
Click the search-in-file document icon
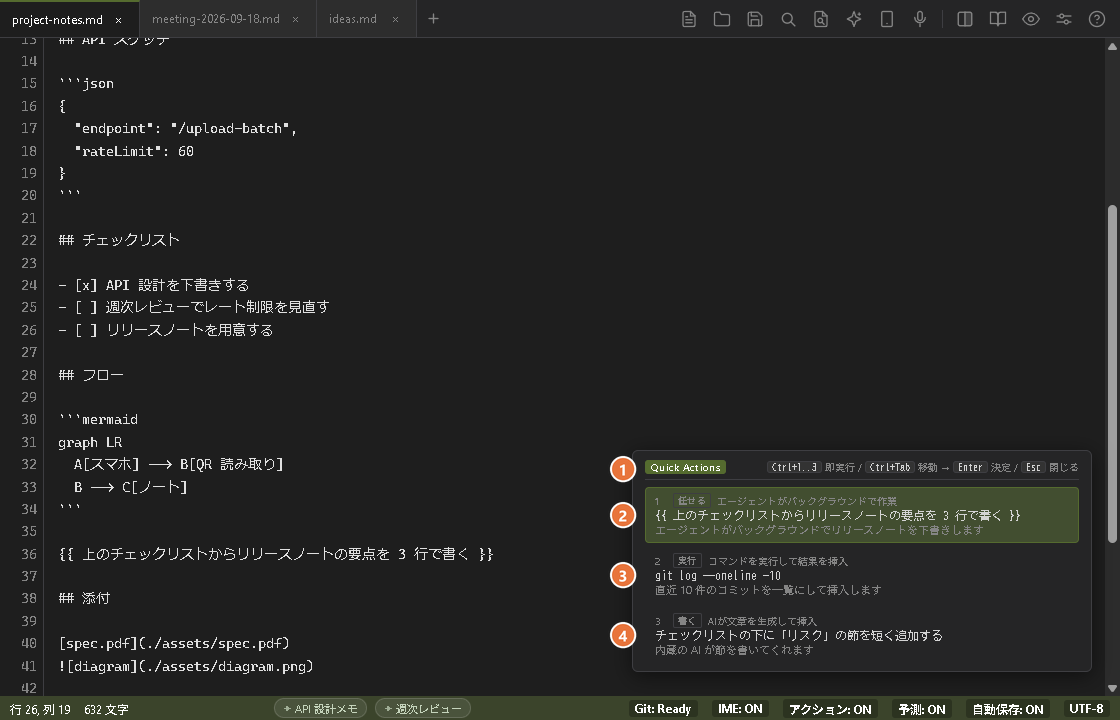tap(821, 19)
